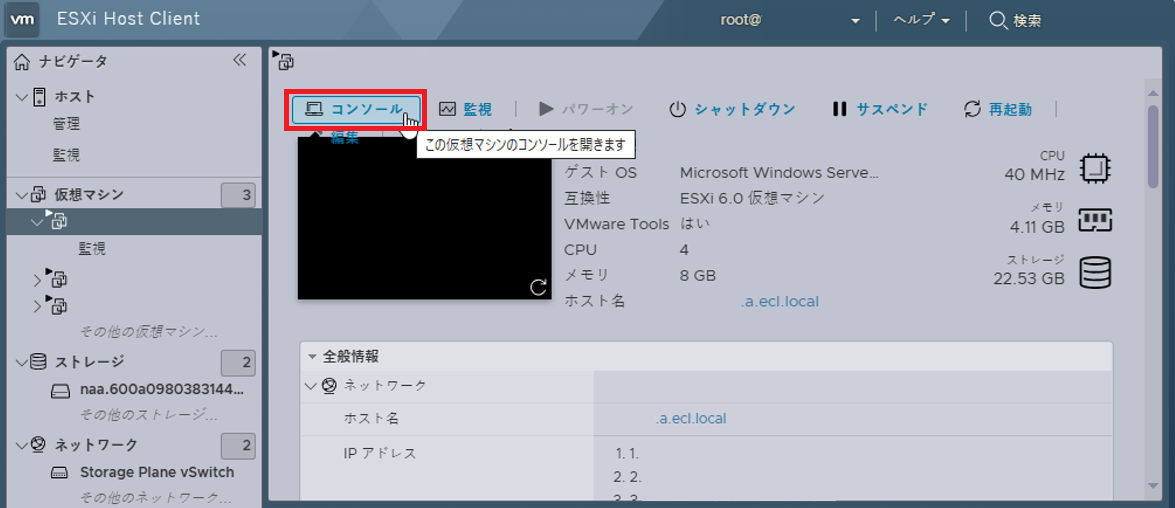Click the IP アドレス label
1175x508 pixels.
click(x=380, y=453)
